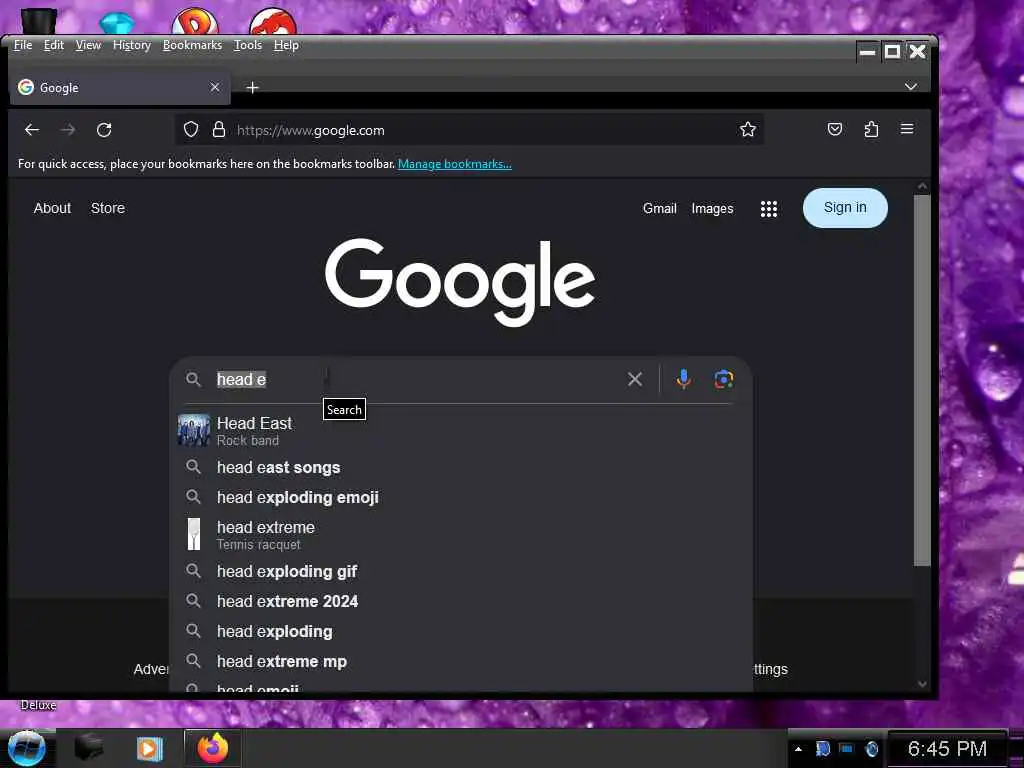Open the Google apps grid
The width and height of the screenshot is (1024, 768).
(x=769, y=208)
